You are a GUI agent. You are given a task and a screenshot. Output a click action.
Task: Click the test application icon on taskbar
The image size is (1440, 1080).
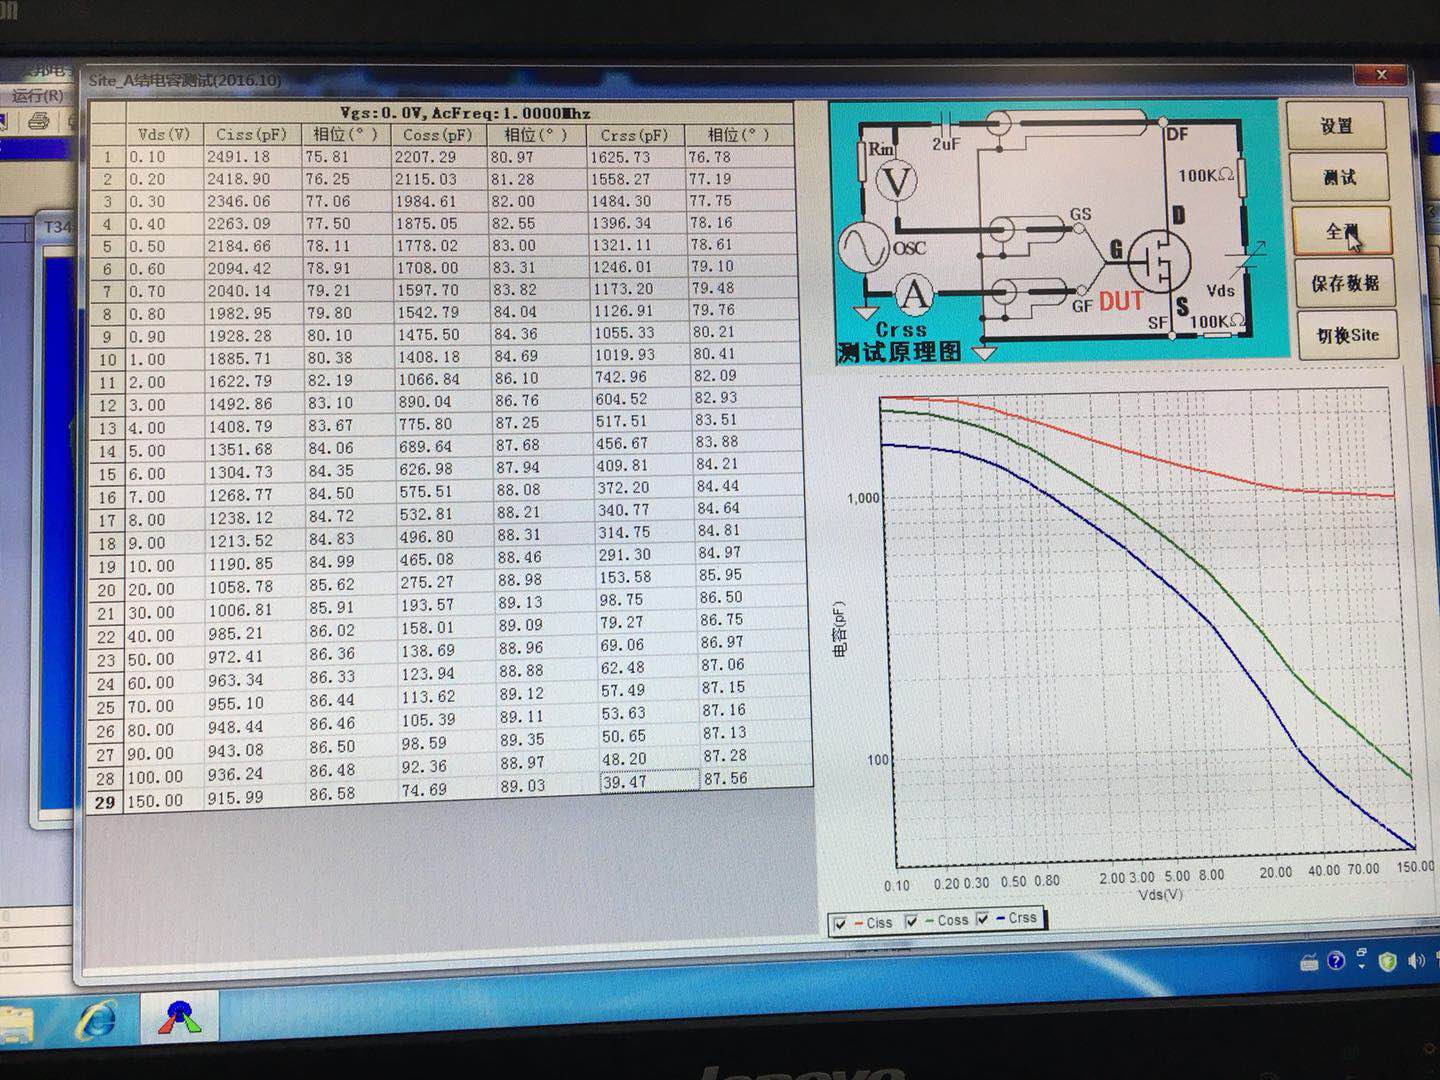pos(179,1018)
